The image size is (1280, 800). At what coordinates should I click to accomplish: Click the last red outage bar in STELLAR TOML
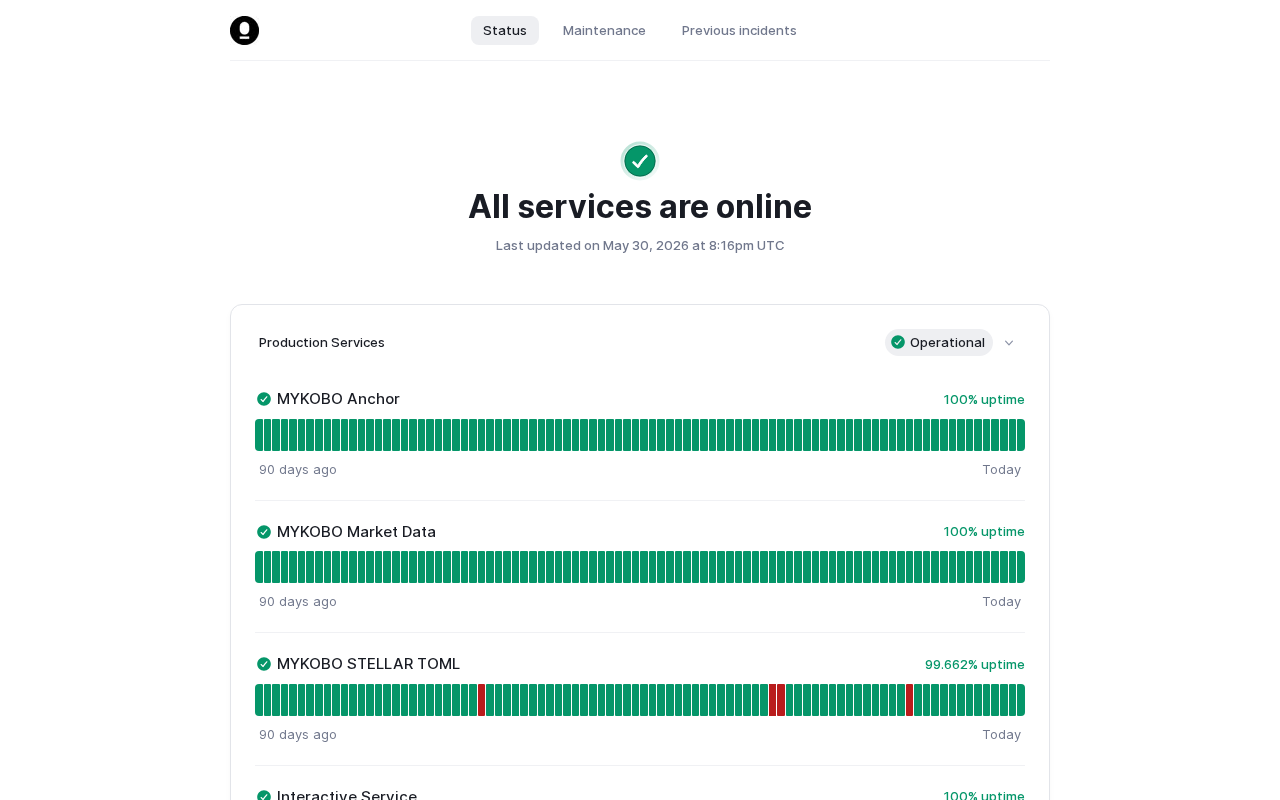(x=909, y=700)
